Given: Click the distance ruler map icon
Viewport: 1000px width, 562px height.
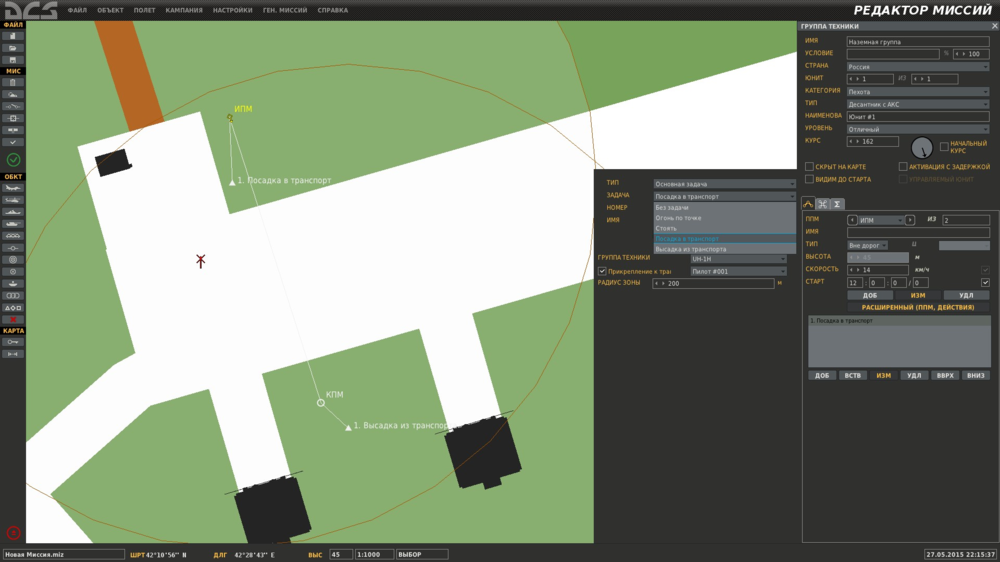Looking at the screenshot, I should [13, 354].
